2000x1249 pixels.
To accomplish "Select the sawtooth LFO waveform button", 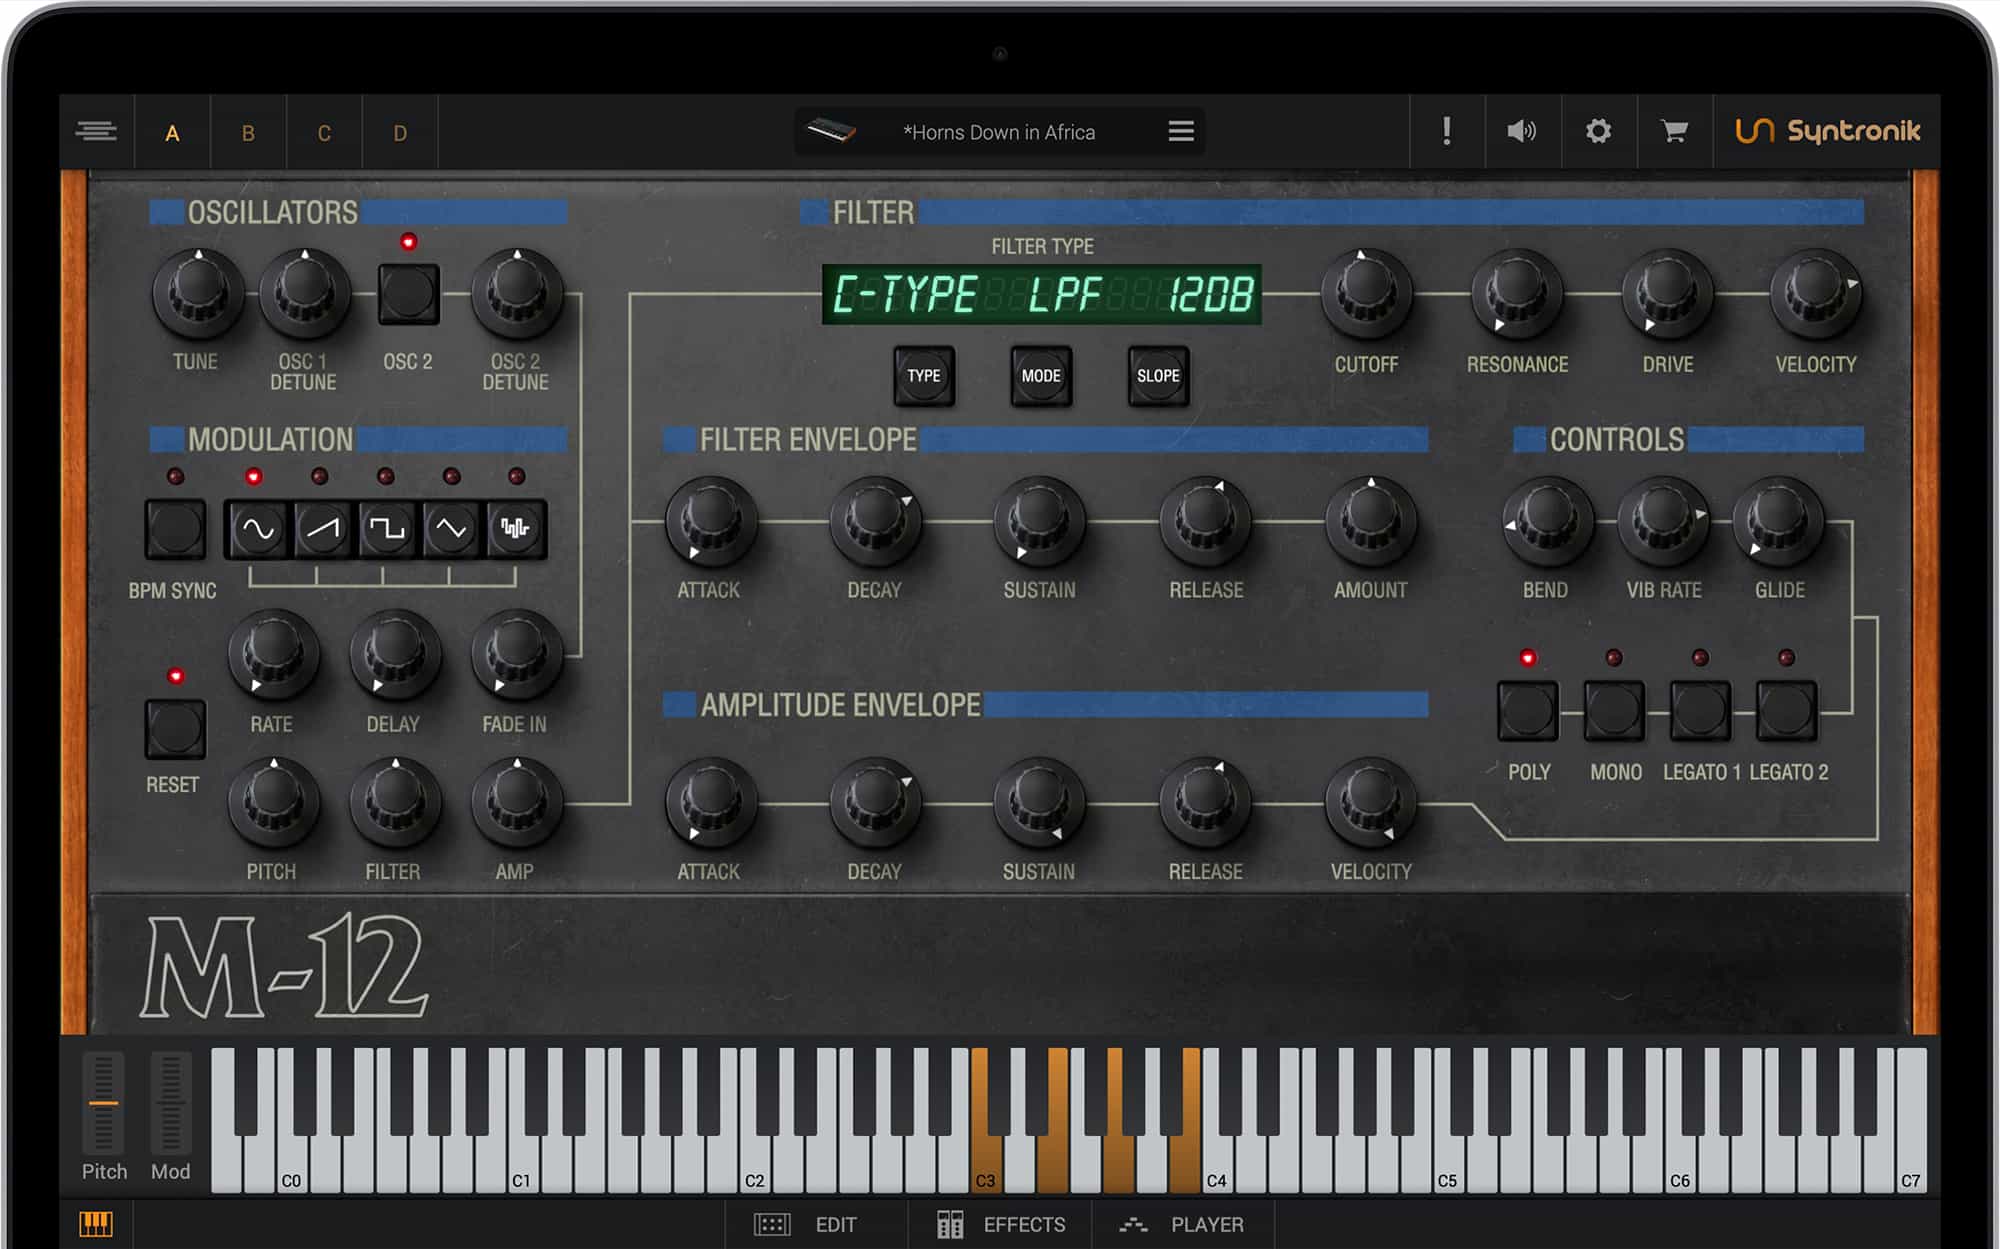I will 322,528.
